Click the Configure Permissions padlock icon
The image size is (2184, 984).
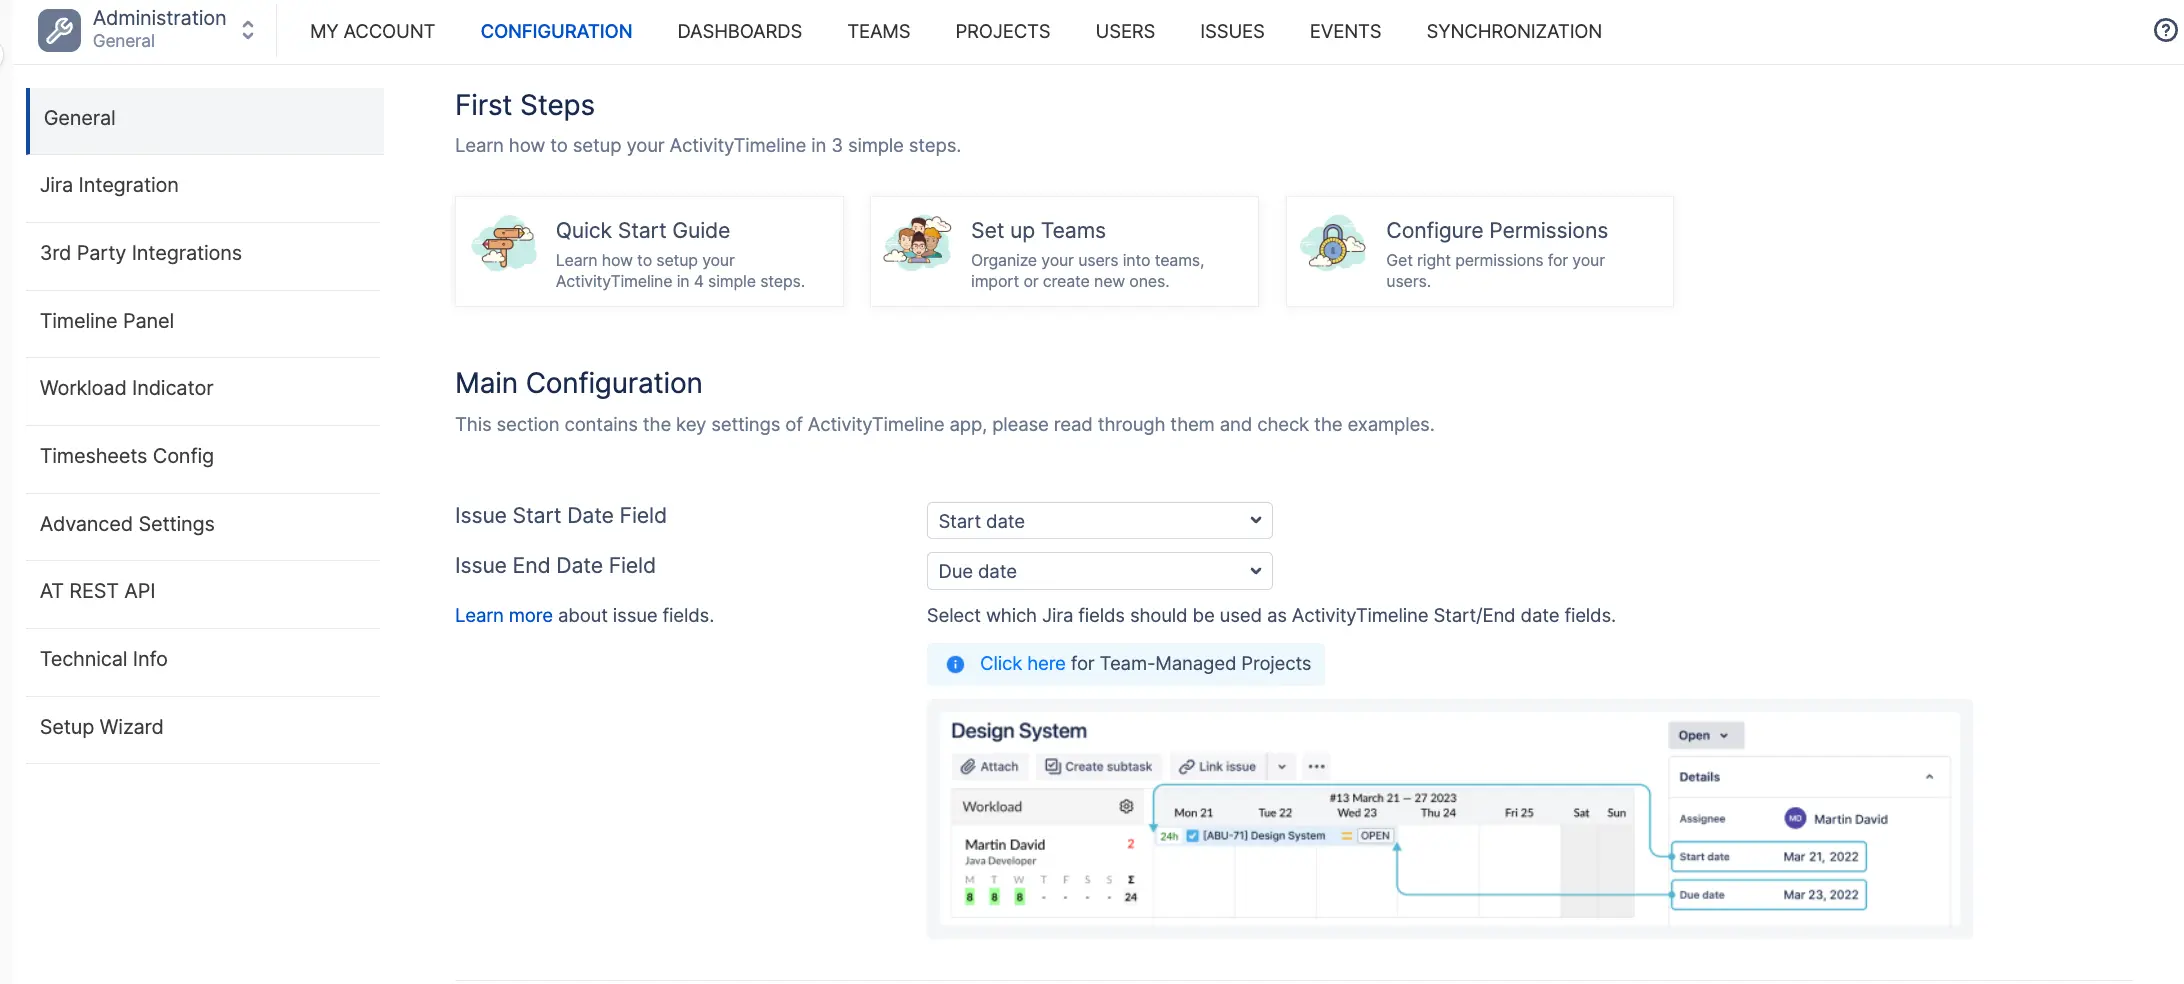[x=1333, y=243]
